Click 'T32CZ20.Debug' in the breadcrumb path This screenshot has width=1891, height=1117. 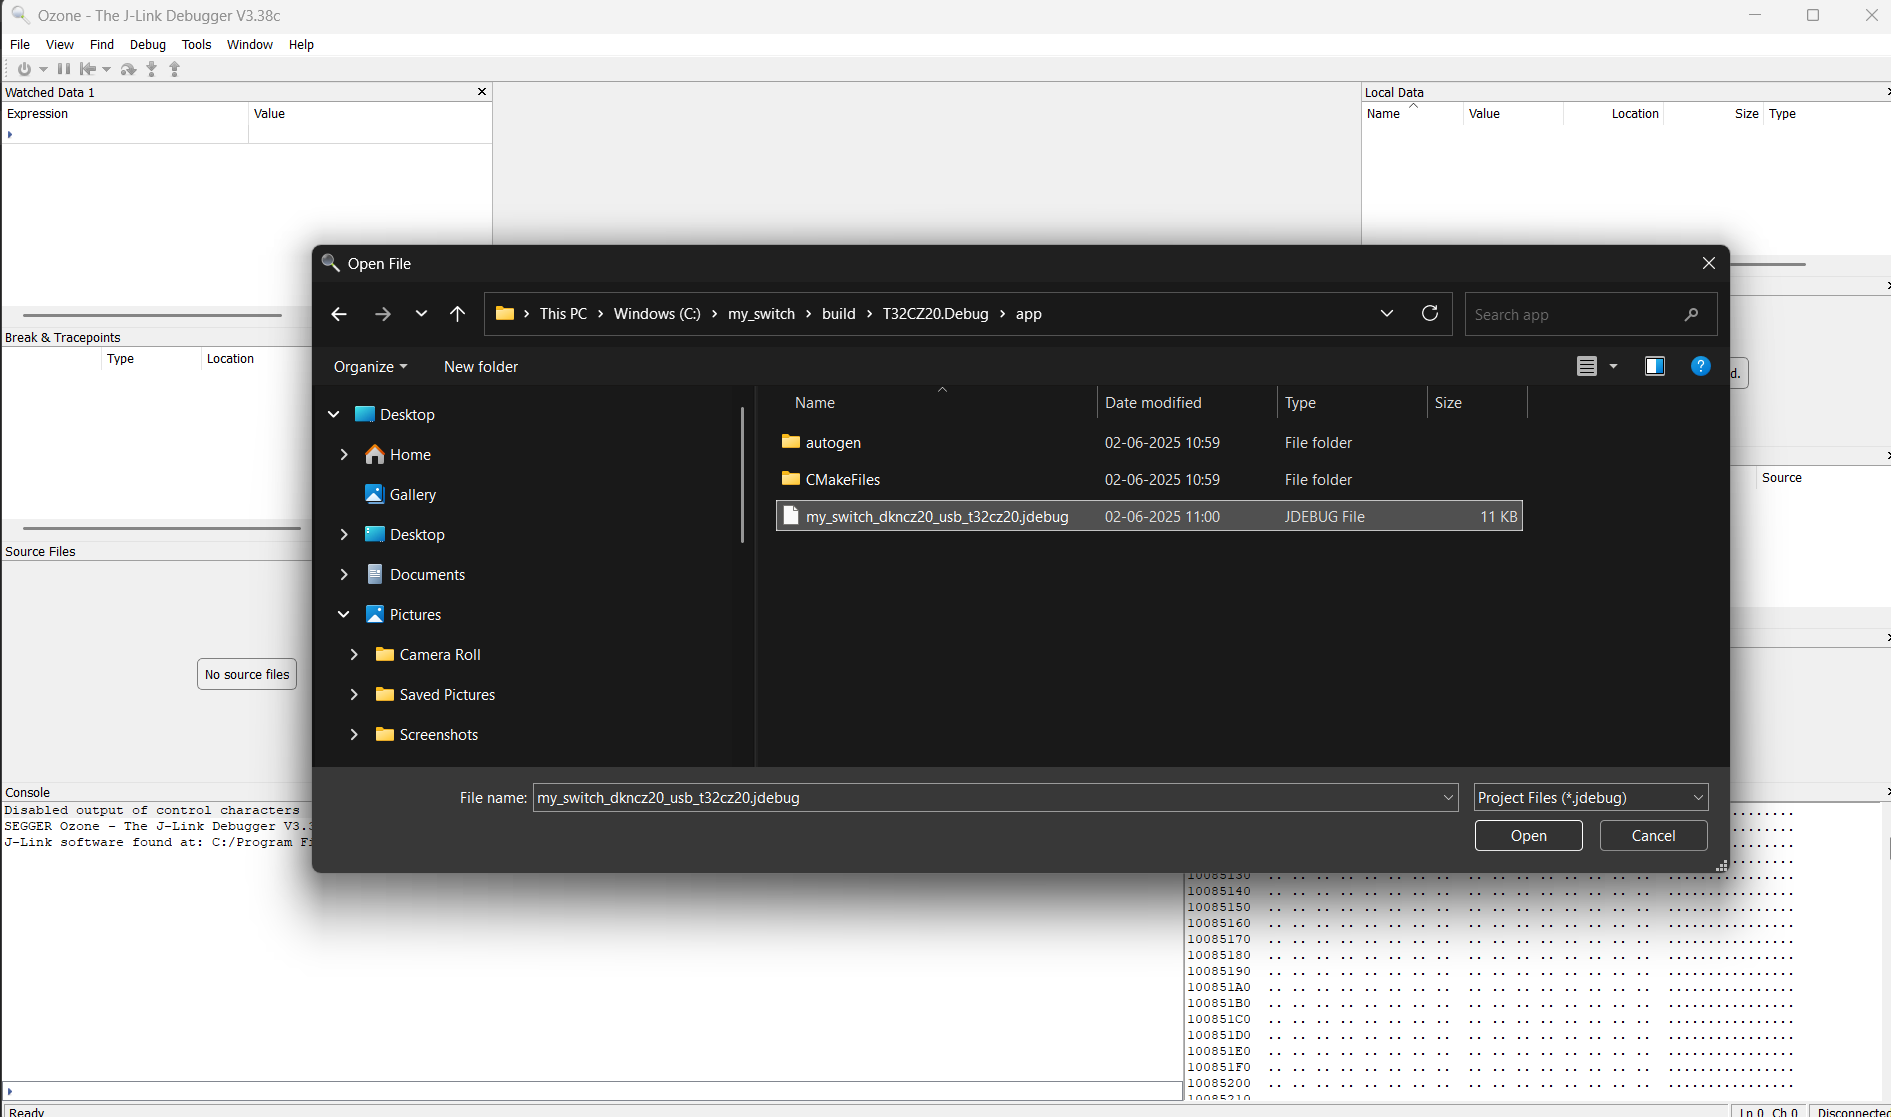pos(935,314)
